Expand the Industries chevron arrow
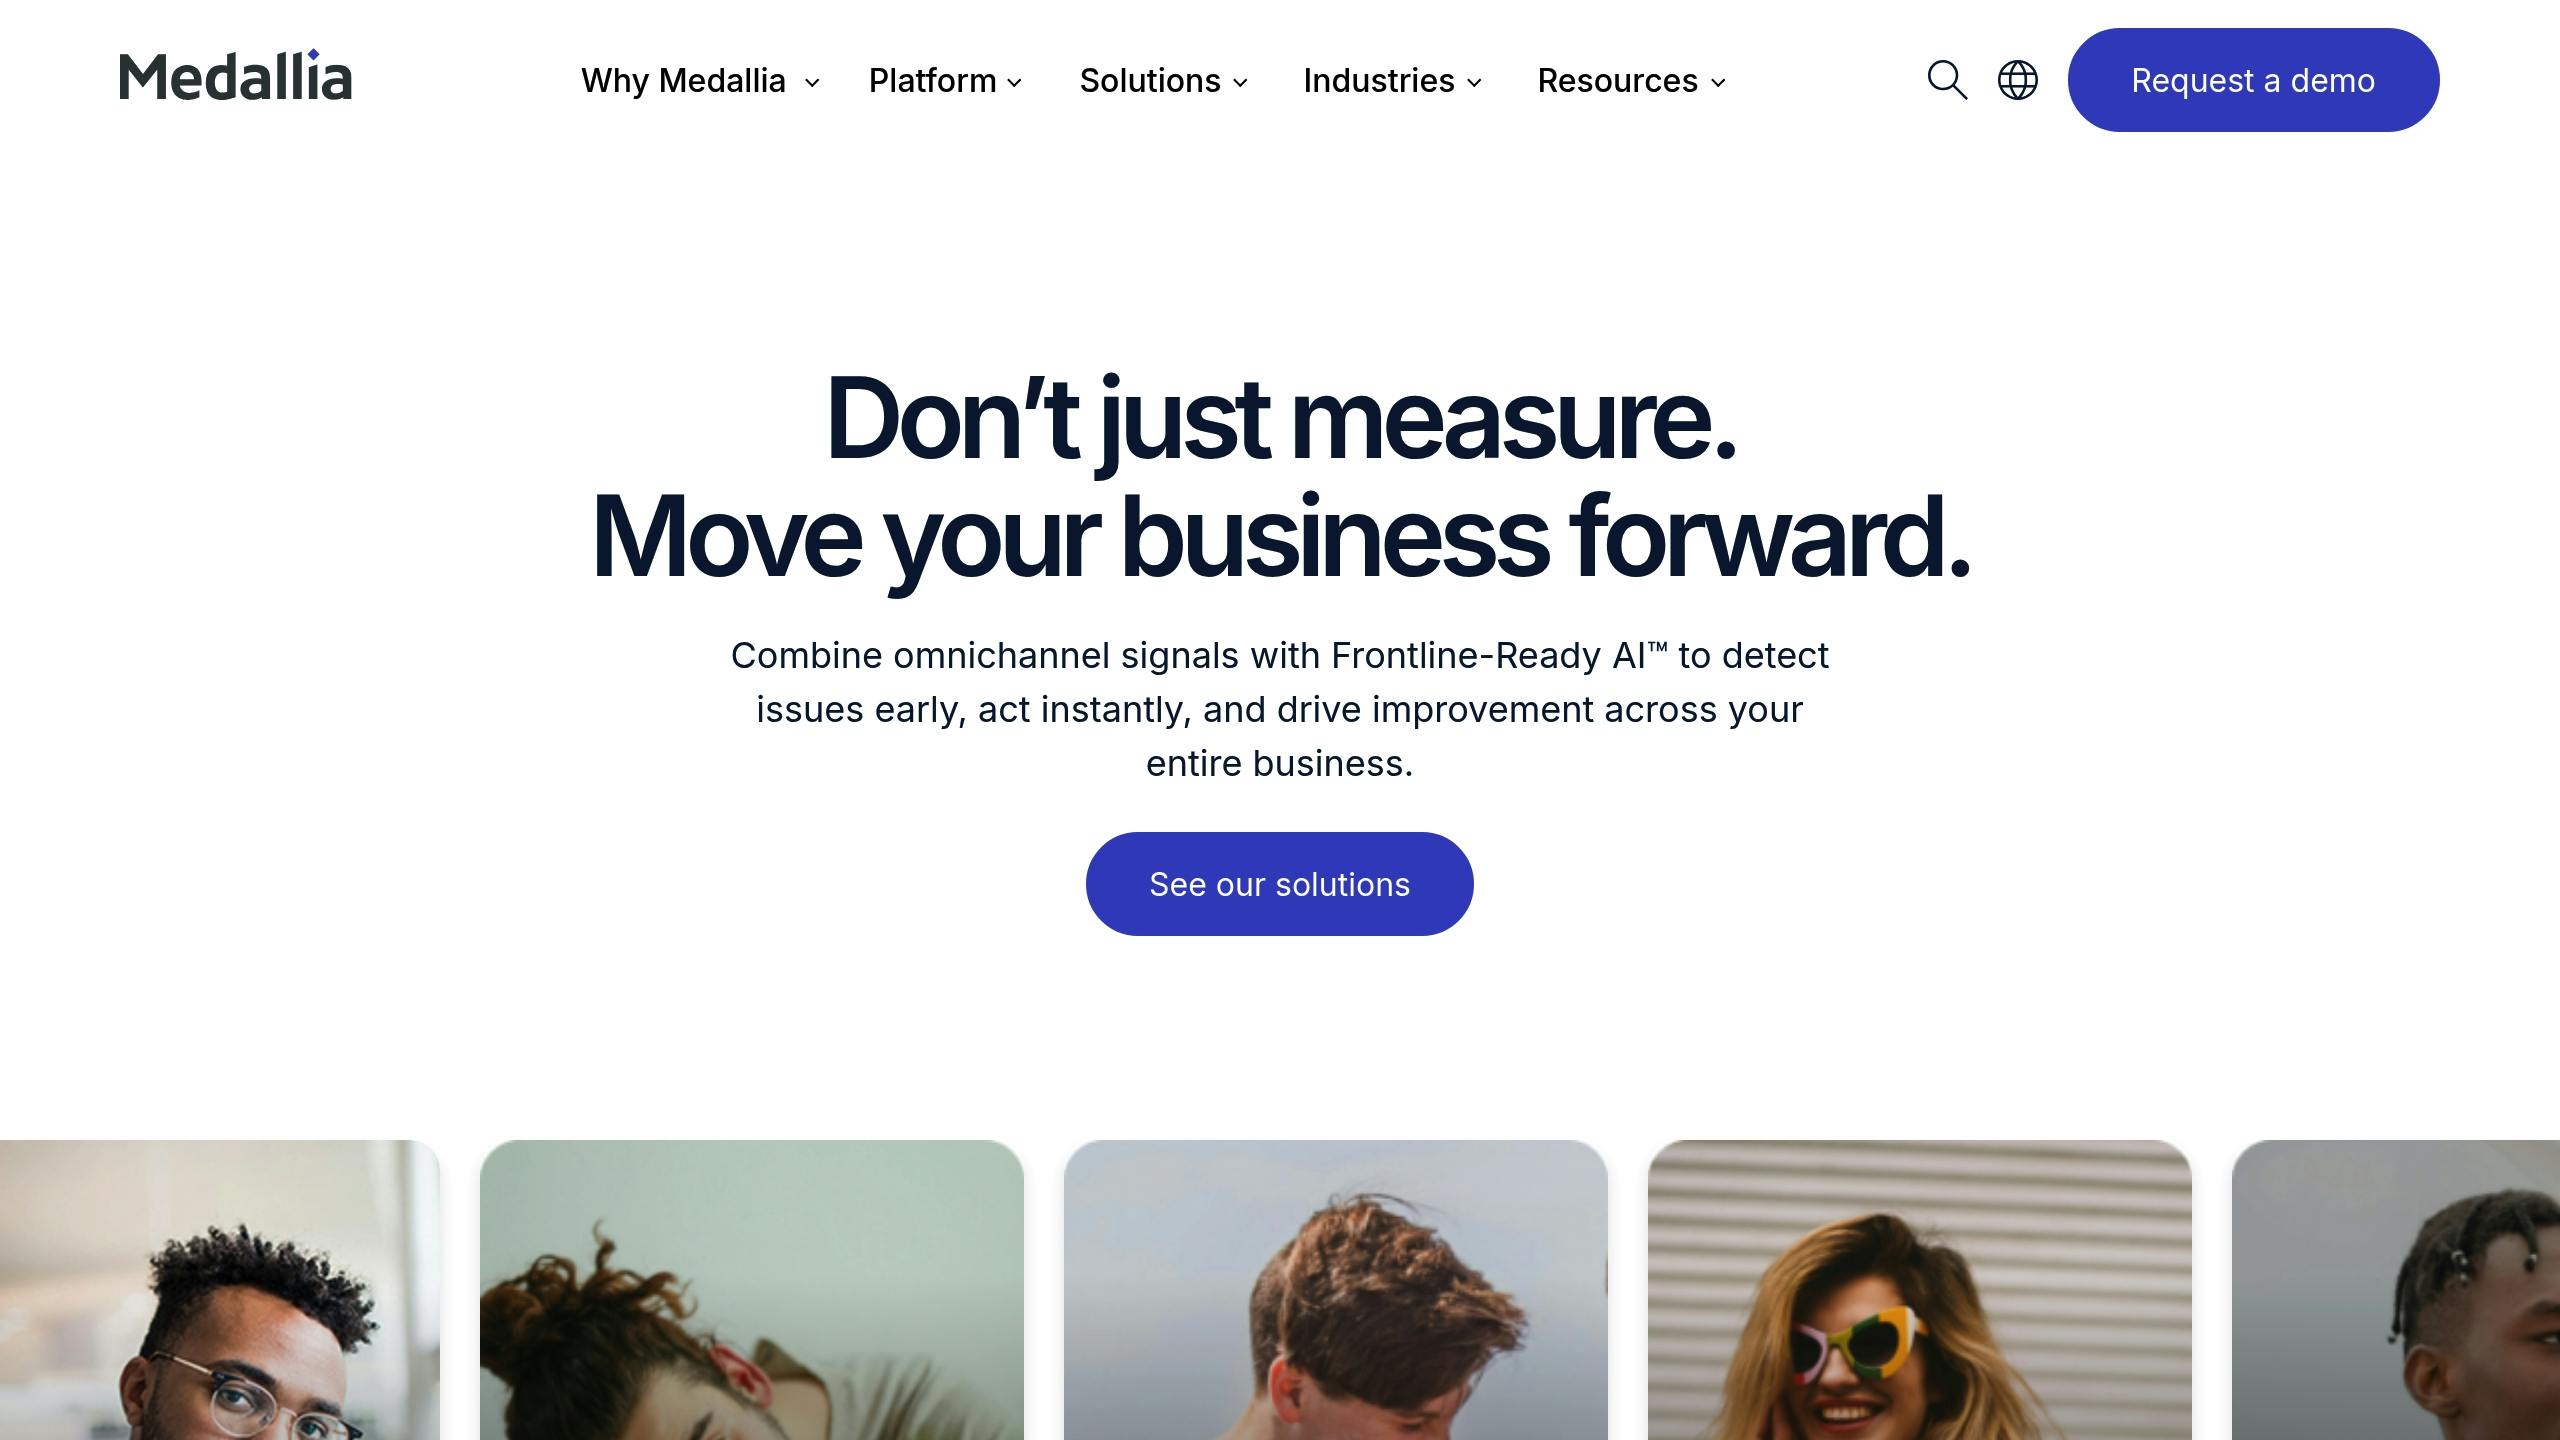The image size is (2560, 1440). 1474,82
